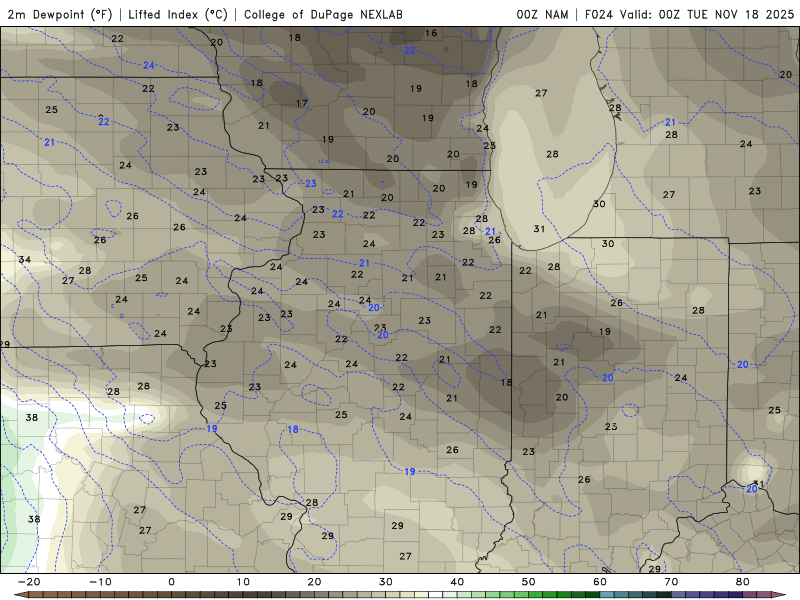
Task: Click 'College of DuPage NEXLAB' header text
Action: pyautogui.click(x=323, y=14)
